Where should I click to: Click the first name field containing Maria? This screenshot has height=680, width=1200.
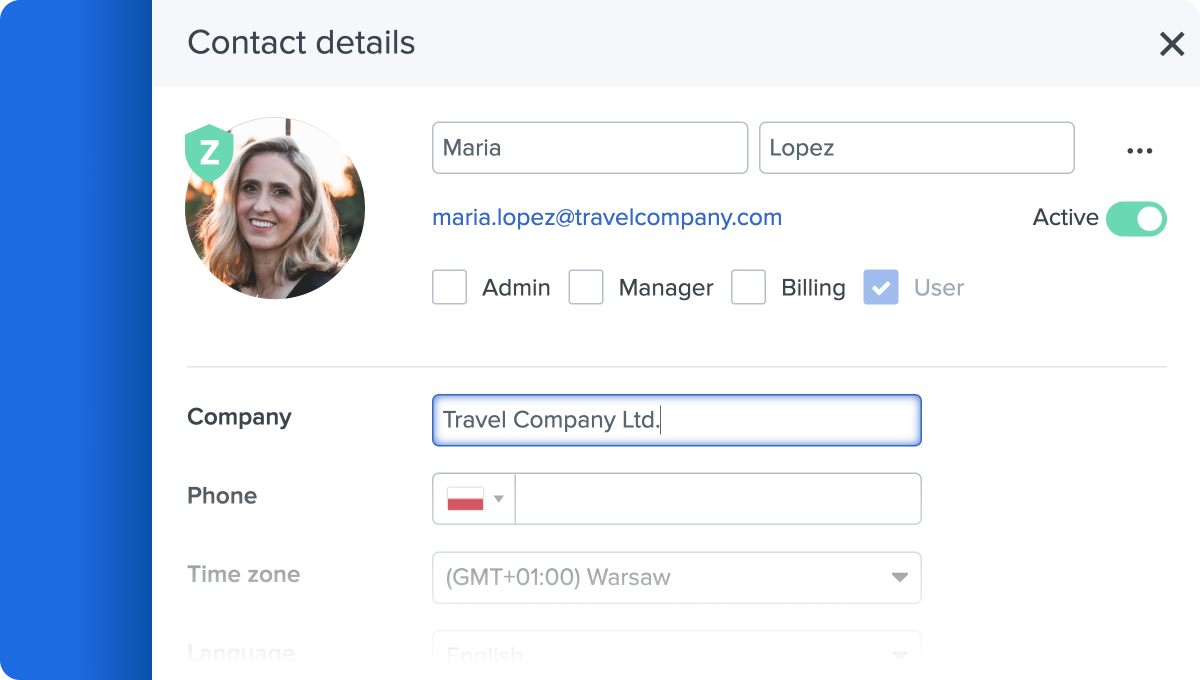(589, 148)
